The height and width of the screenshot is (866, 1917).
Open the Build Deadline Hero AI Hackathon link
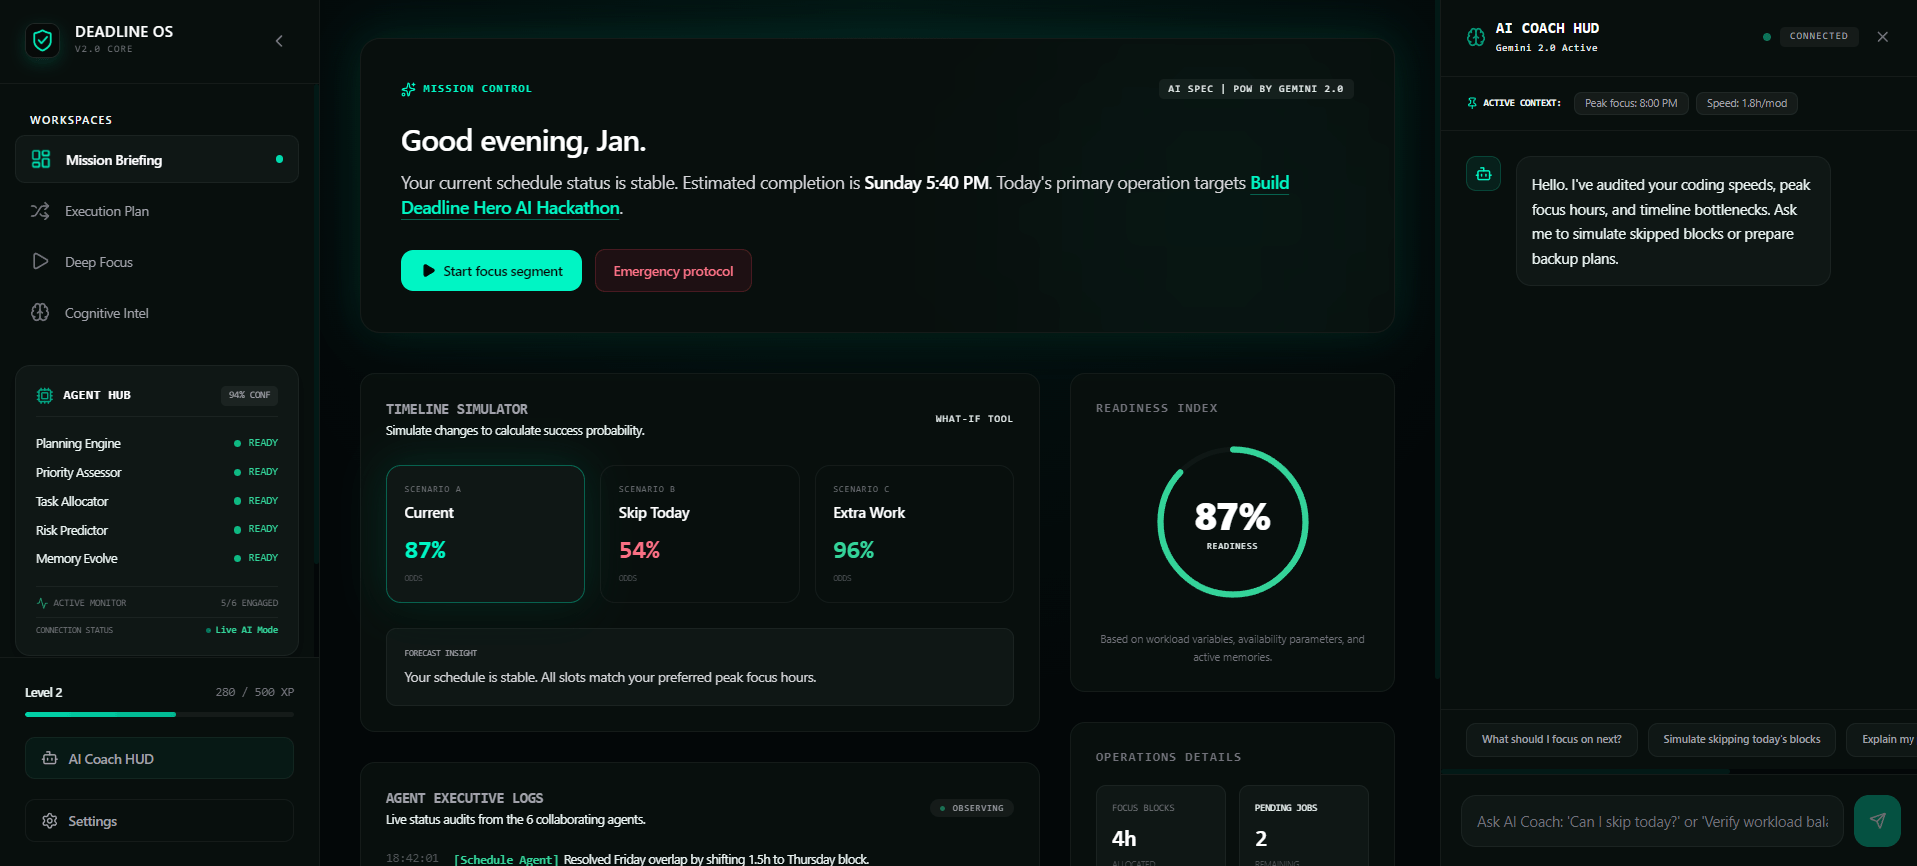[x=845, y=195]
